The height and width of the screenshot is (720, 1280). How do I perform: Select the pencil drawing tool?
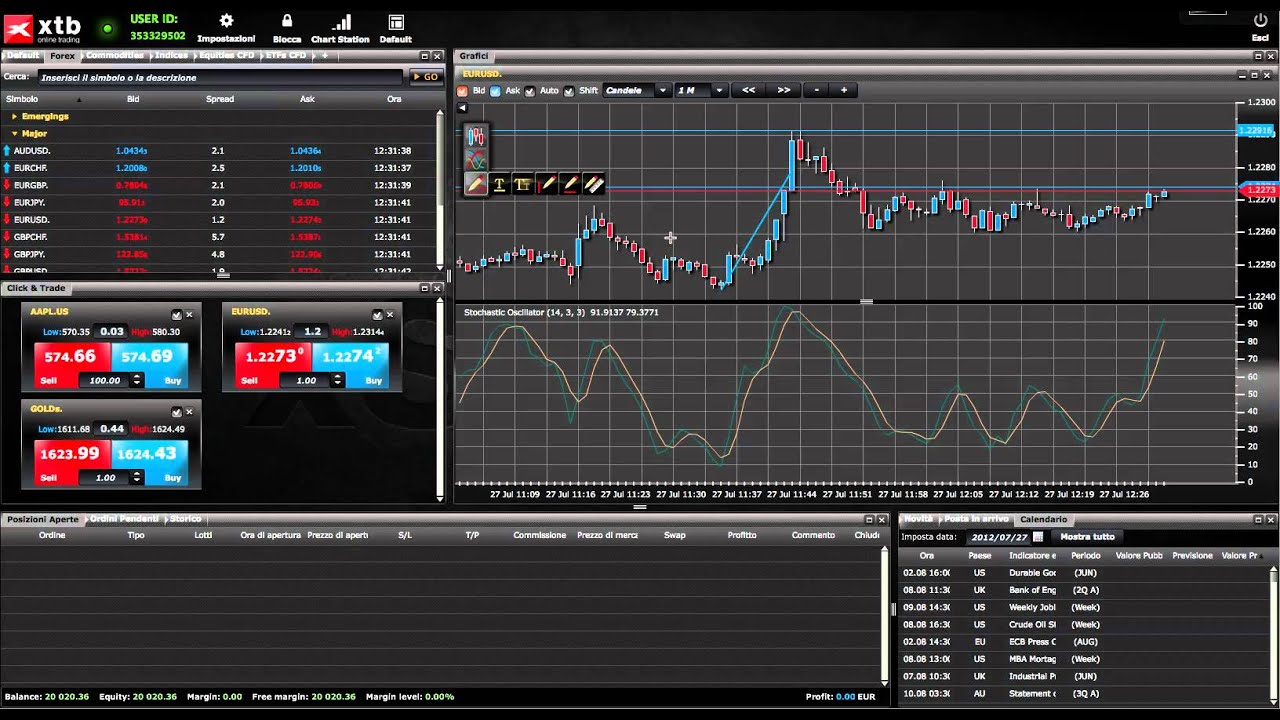476,184
